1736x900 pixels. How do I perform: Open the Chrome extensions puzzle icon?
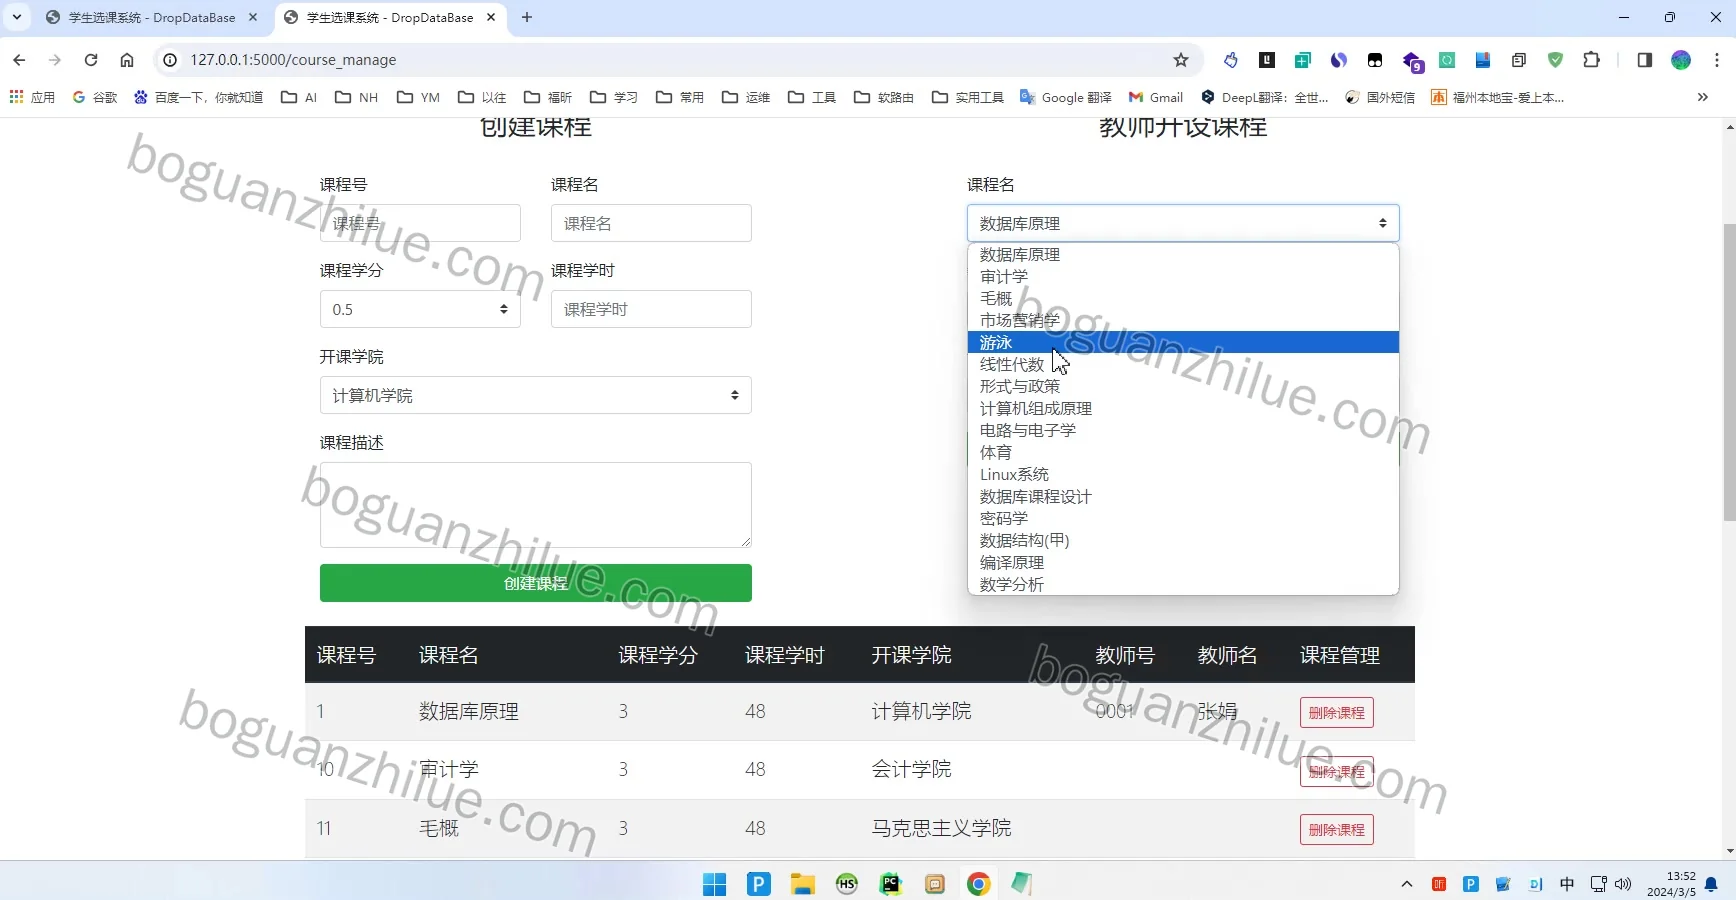click(x=1591, y=60)
